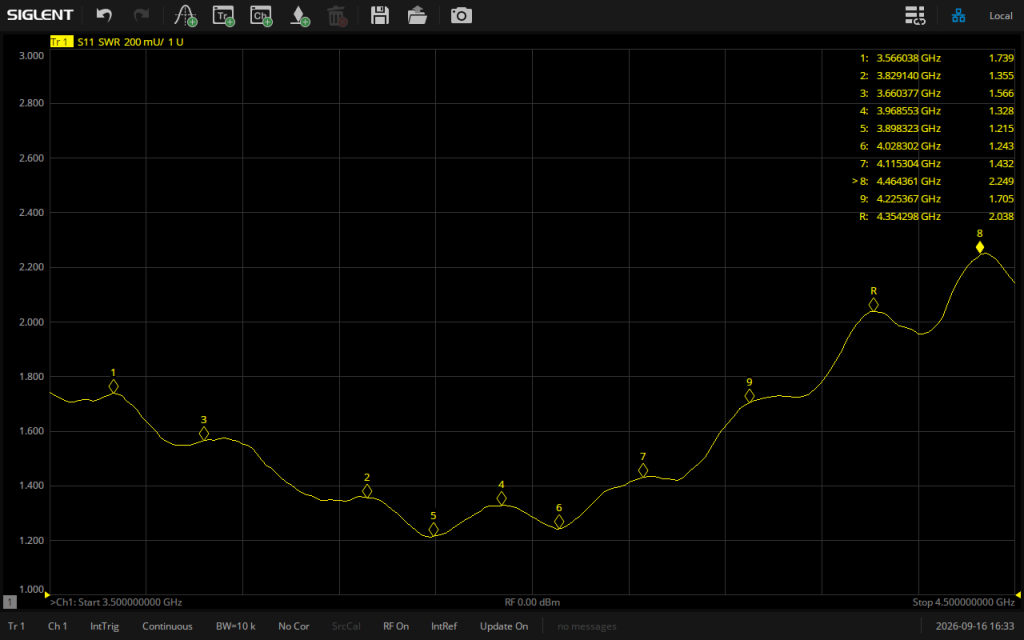Toggle RF On in the status bar

(396, 626)
